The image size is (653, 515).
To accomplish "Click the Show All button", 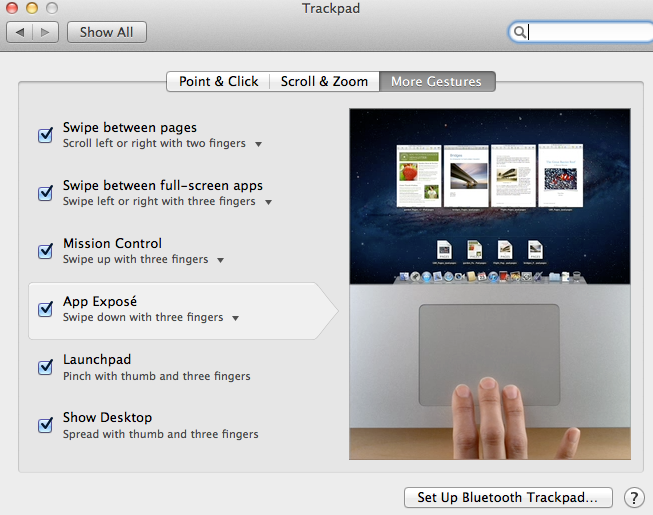I will click(x=107, y=32).
